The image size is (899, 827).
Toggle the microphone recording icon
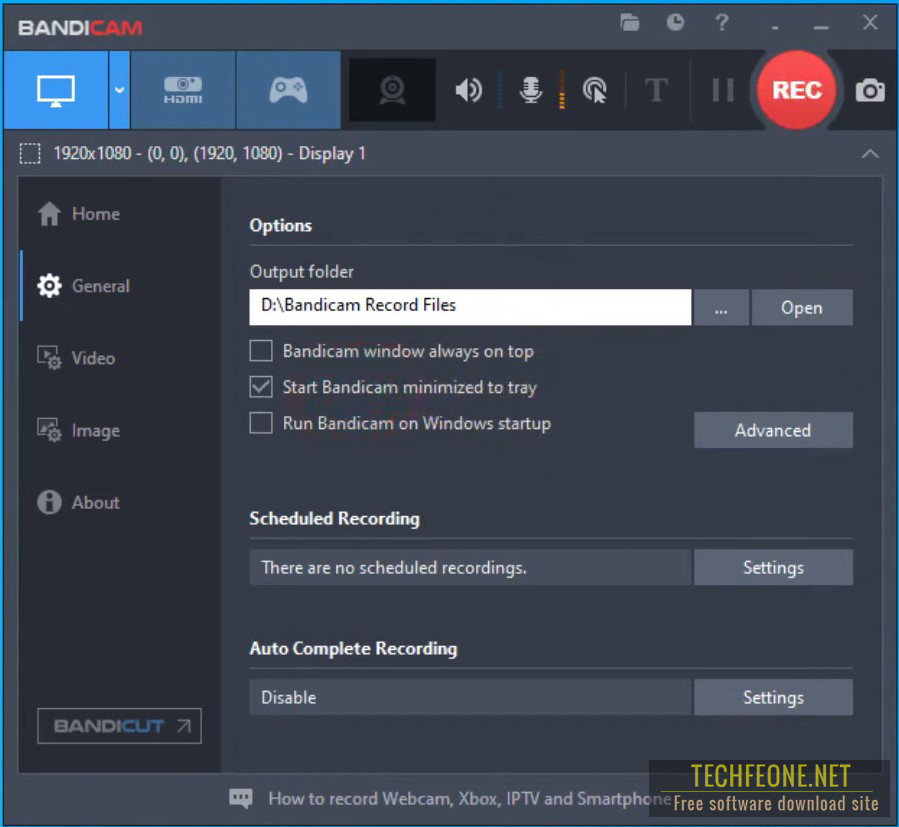tap(530, 90)
